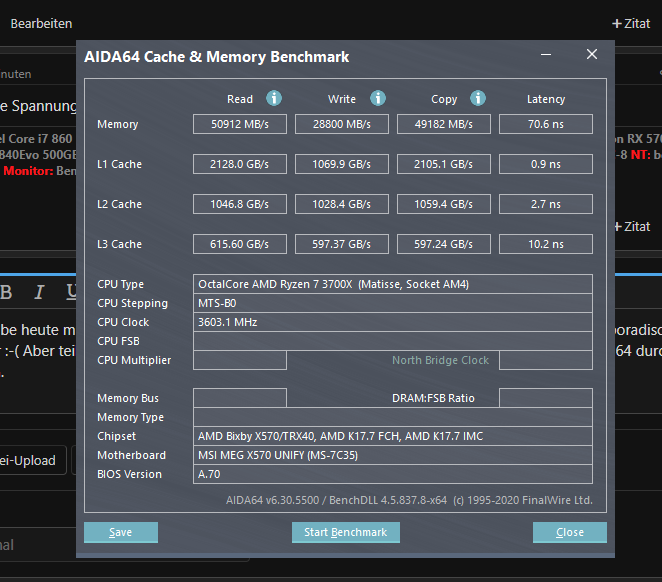Click the Datei-Upload button behind dialog
This screenshot has height=582, width=662.
(x=33, y=460)
